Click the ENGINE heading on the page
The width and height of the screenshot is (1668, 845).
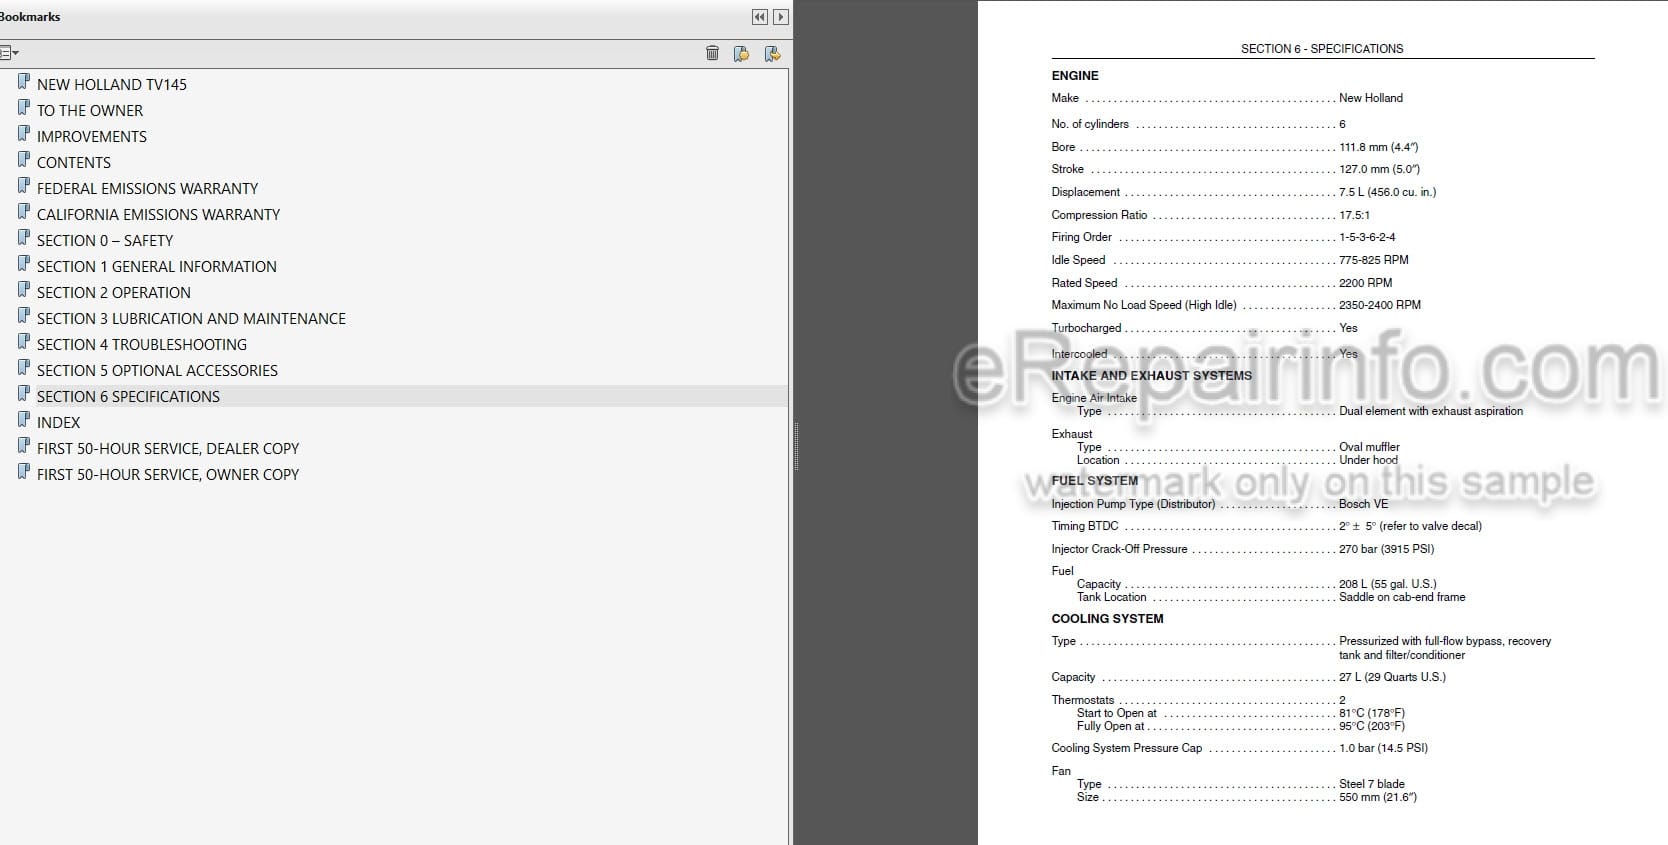coord(1075,76)
